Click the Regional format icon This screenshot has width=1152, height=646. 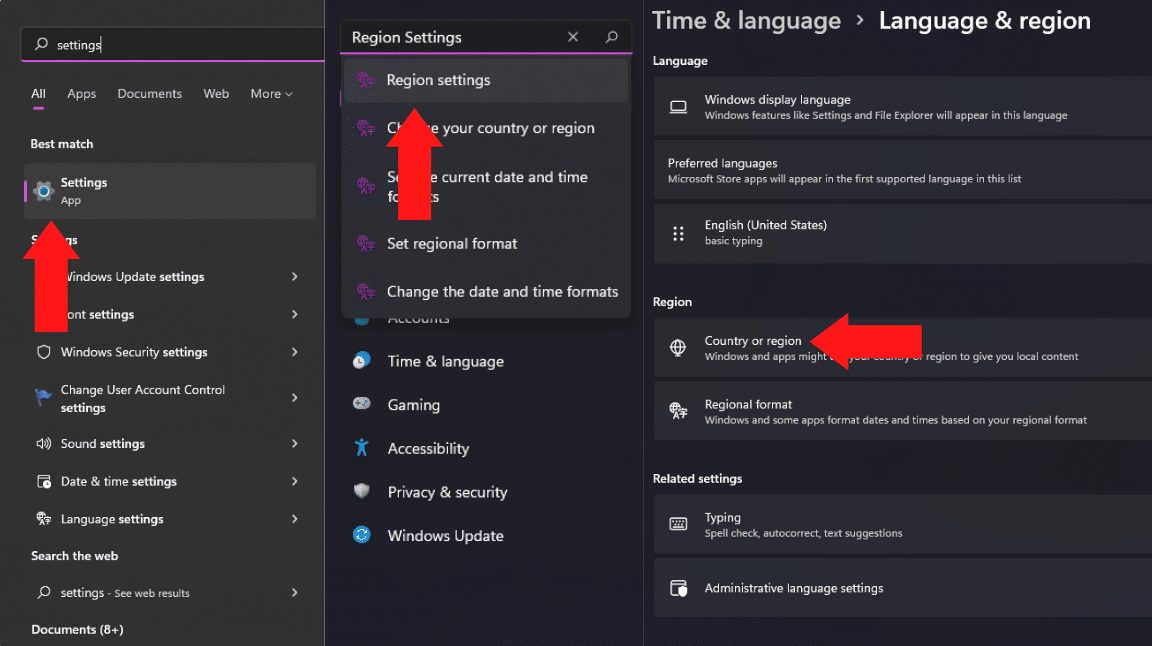(x=678, y=411)
